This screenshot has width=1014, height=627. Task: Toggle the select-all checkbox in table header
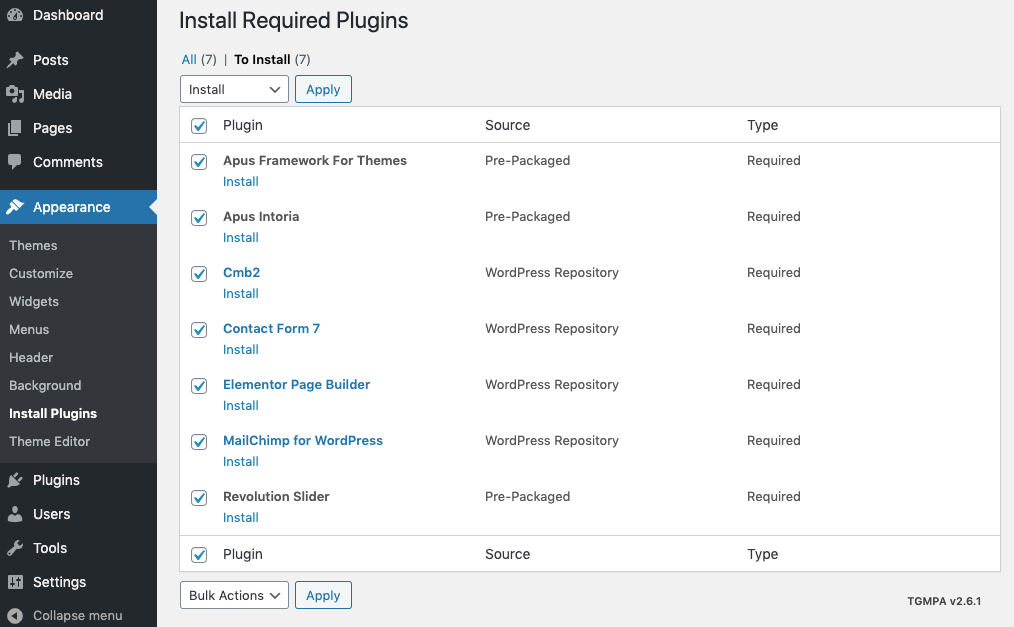click(199, 126)
